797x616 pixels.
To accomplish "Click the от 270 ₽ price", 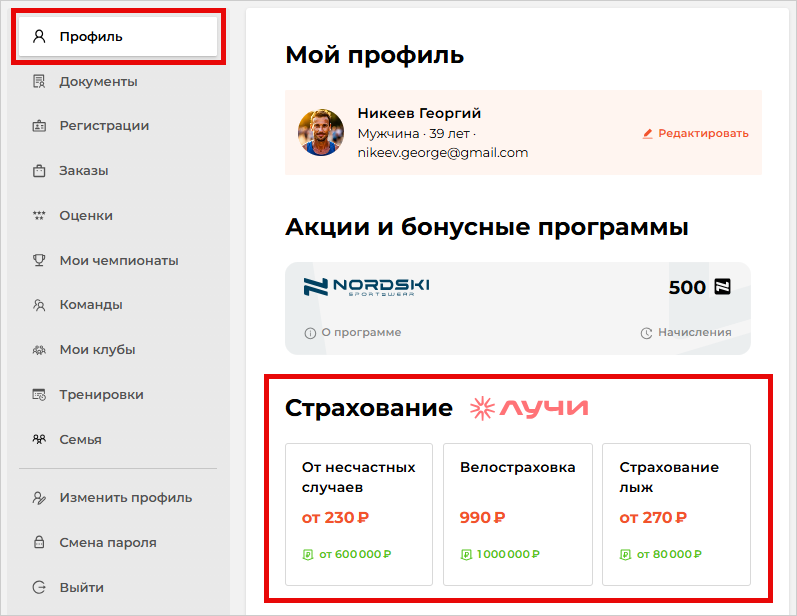I will pos(653,517).
